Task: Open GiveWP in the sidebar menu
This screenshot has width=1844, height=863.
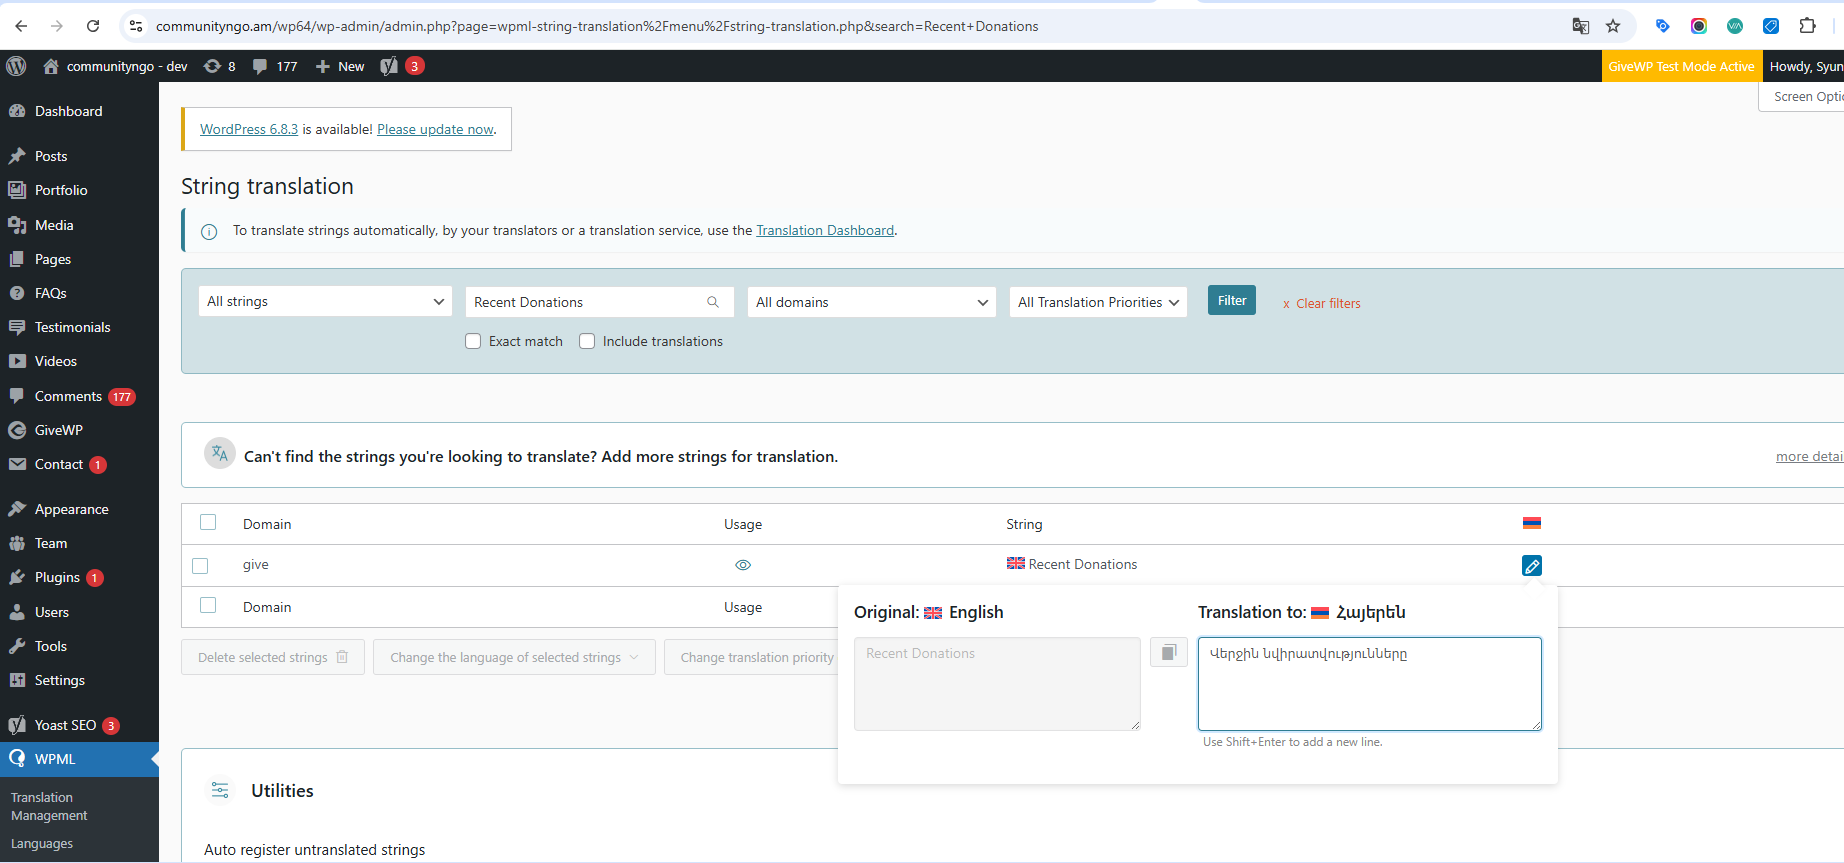Action: click(x=59, y=430)
